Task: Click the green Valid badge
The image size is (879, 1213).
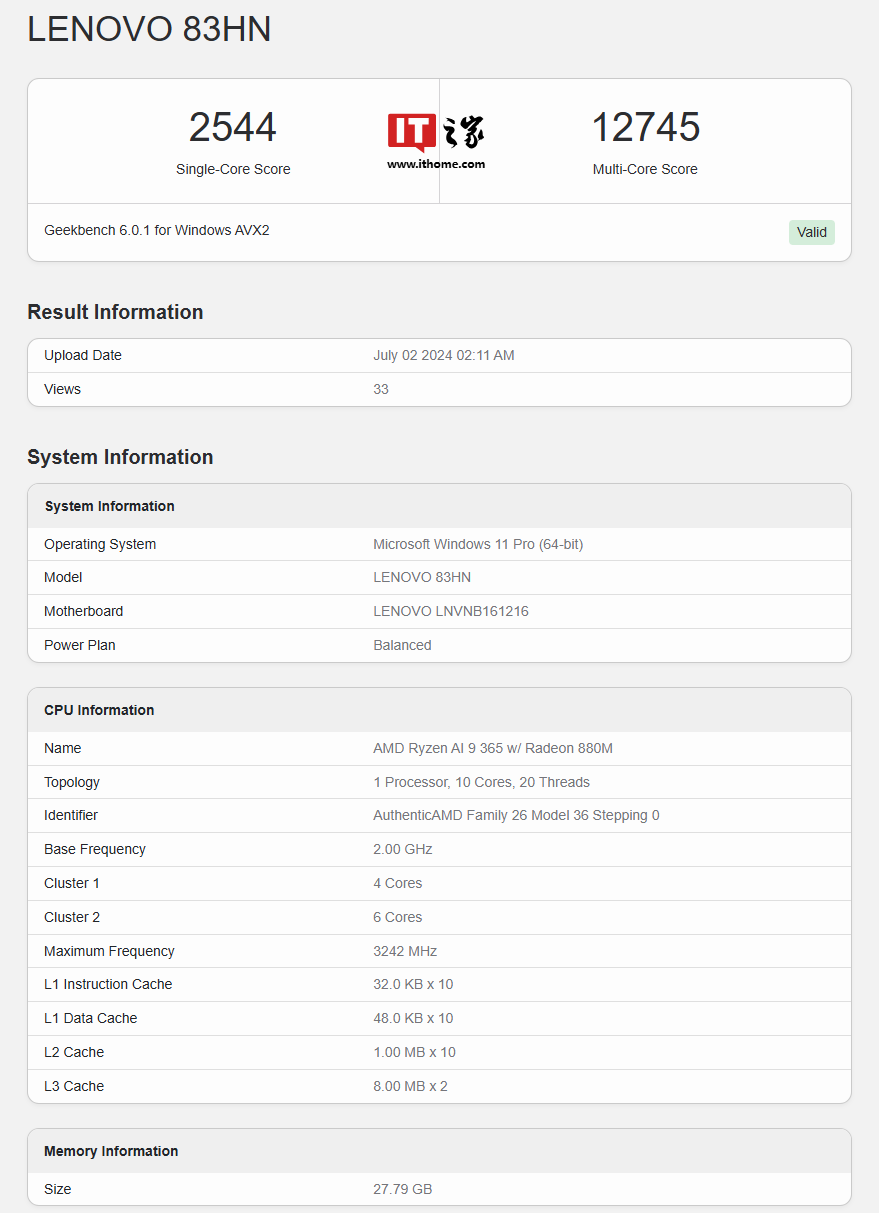Action: click(x=811, y=232)
